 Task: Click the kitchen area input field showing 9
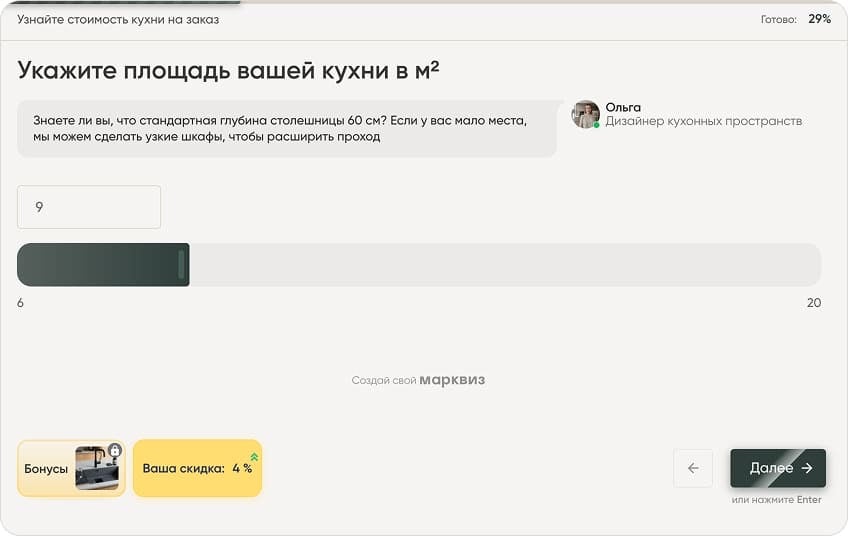pyautogui.click(x=89, y=207)
